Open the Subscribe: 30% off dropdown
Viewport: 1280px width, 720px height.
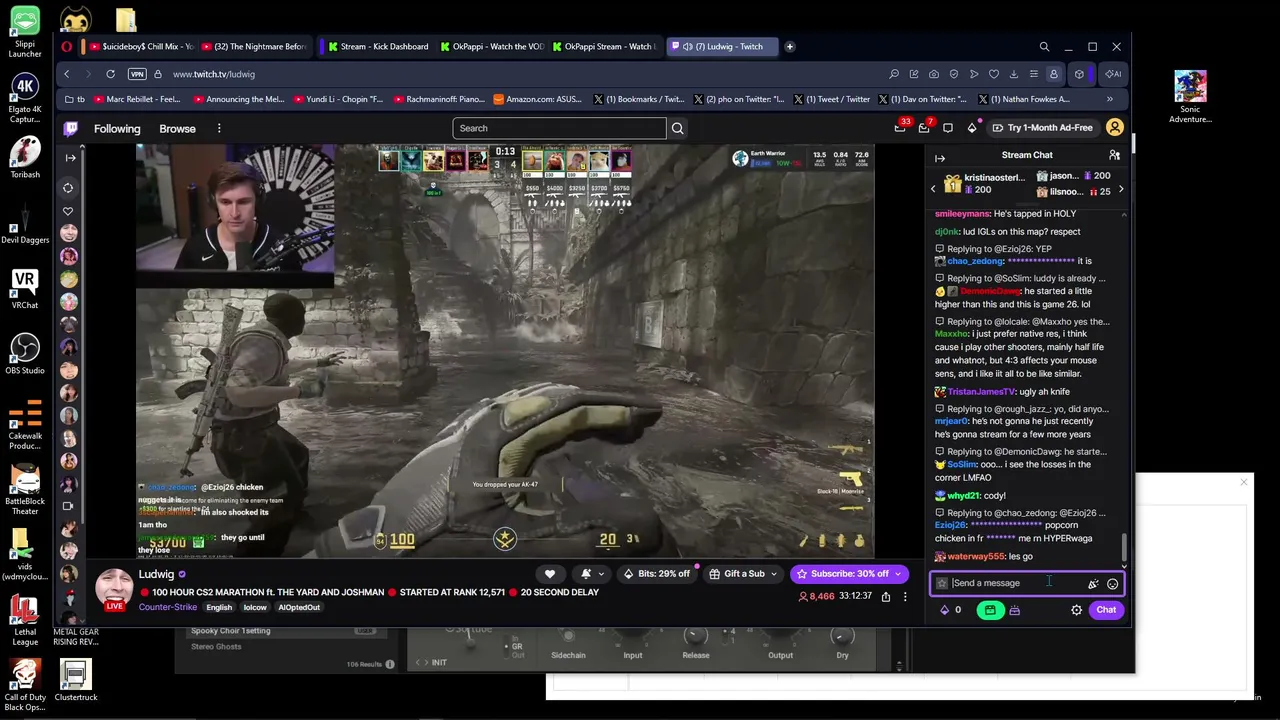(849, 574)
